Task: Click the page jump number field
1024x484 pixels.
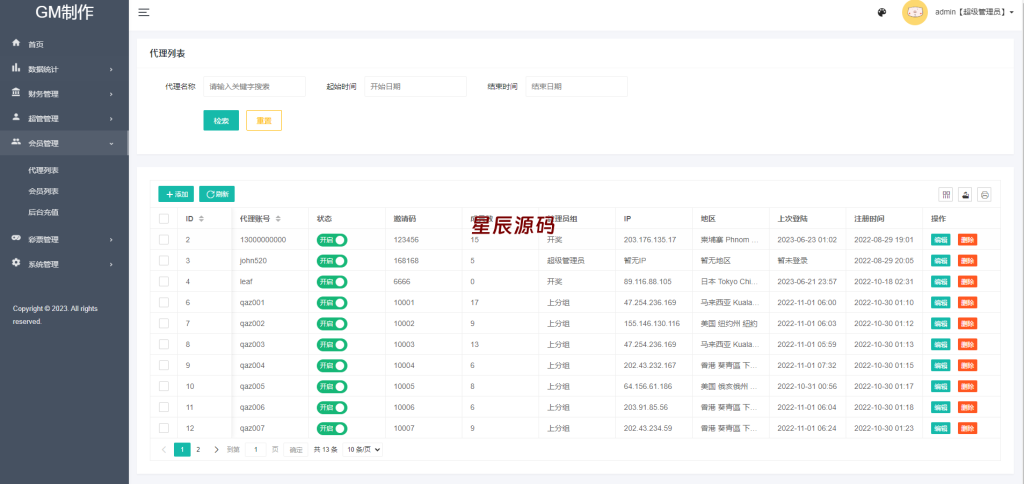Action: [x=255, y=449]
